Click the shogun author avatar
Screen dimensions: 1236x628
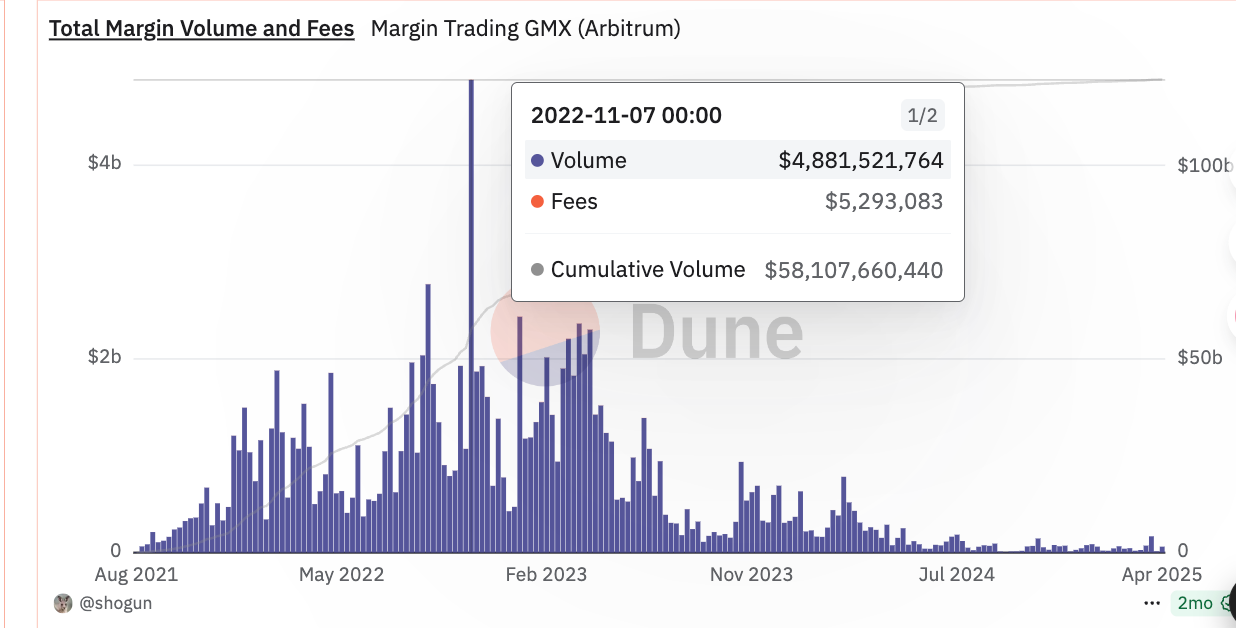pyautogui.click(x=63, y=603)
